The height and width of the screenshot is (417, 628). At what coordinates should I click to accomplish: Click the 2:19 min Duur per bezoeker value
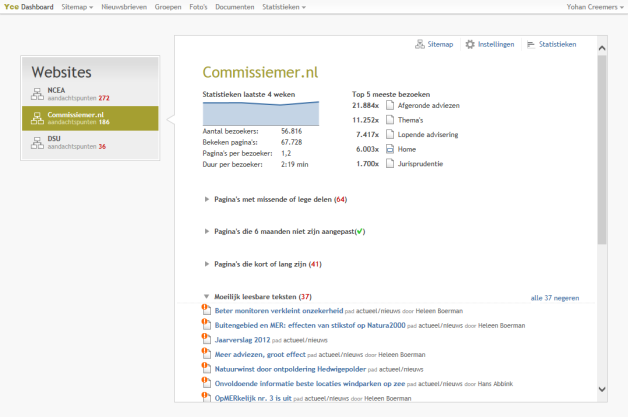point(295,164)
